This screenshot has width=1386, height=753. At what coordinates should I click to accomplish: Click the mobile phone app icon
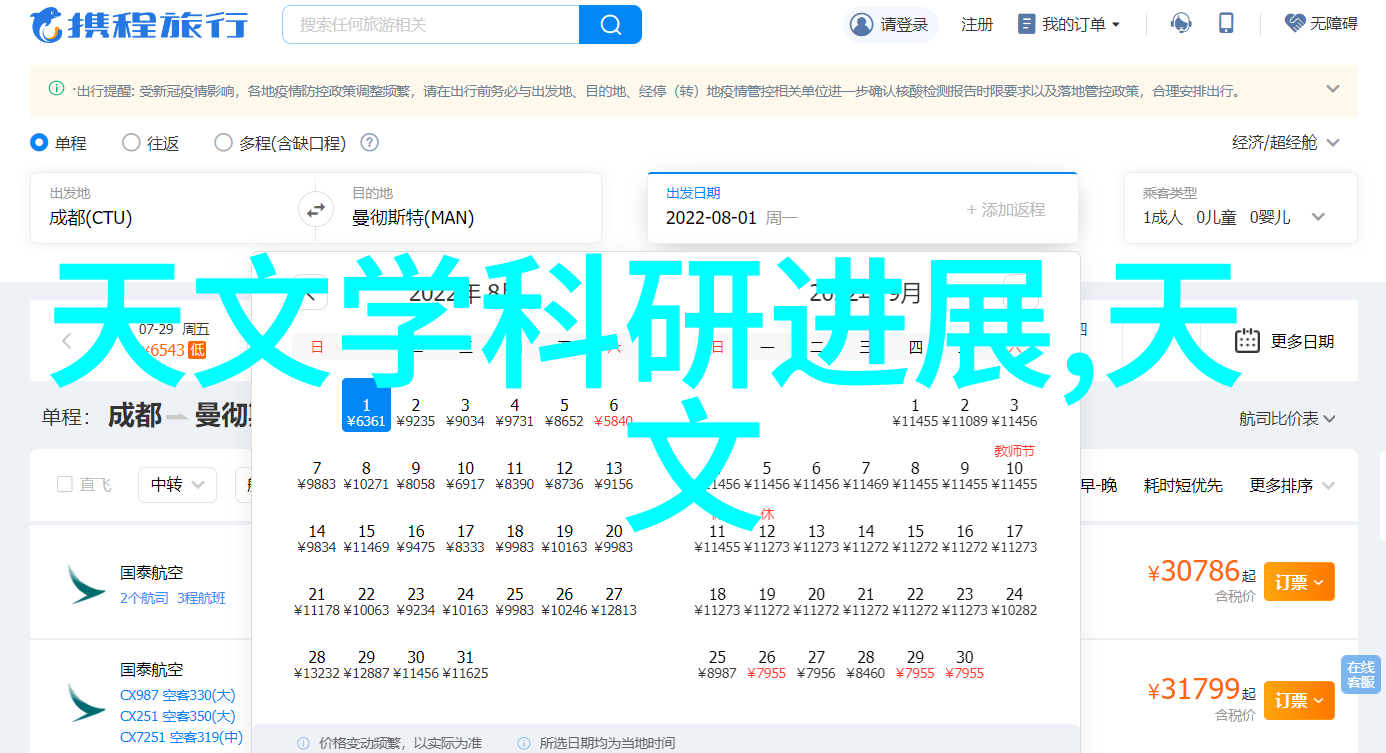click(1226, 24)
